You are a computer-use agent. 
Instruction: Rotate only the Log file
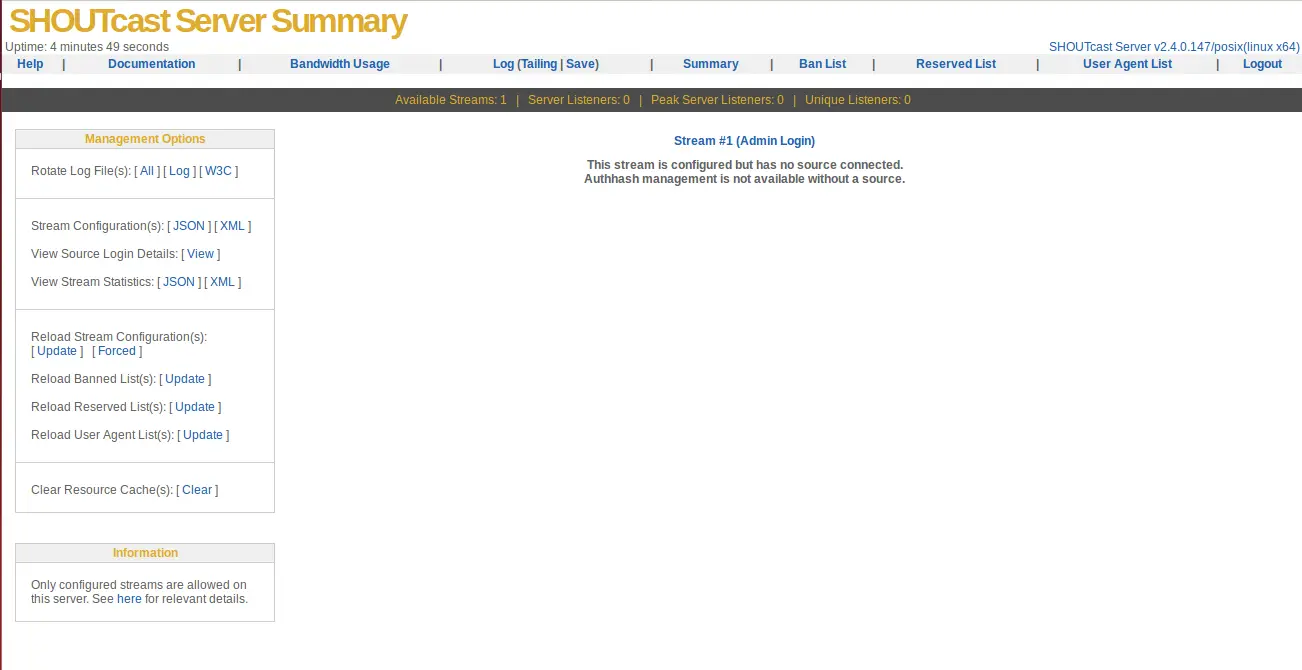click(x=179, y=171)
